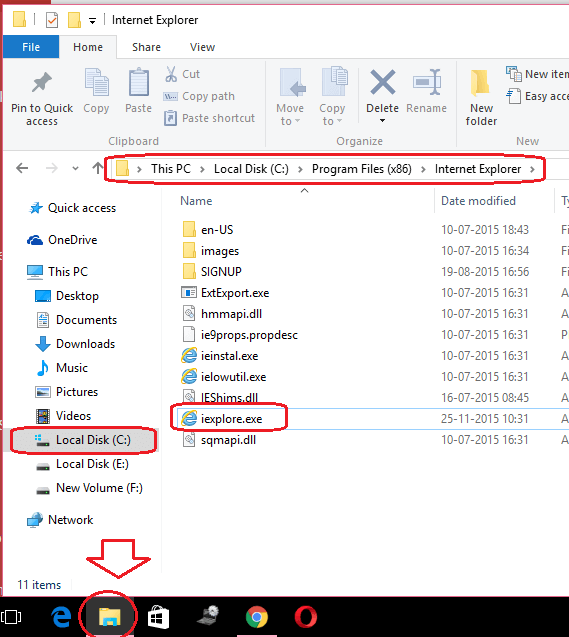
Task: Create a New folder from ribbon
Action: click(481, 98)
